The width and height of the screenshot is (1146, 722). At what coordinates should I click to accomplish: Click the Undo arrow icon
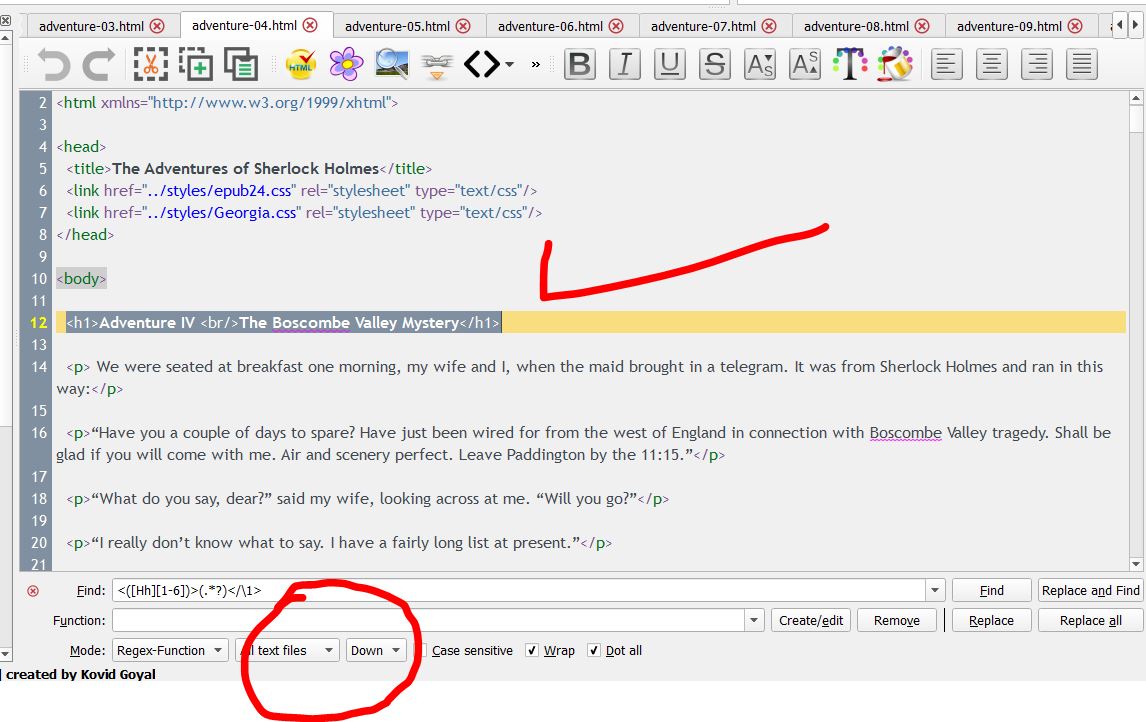click(x=53, y=64)
